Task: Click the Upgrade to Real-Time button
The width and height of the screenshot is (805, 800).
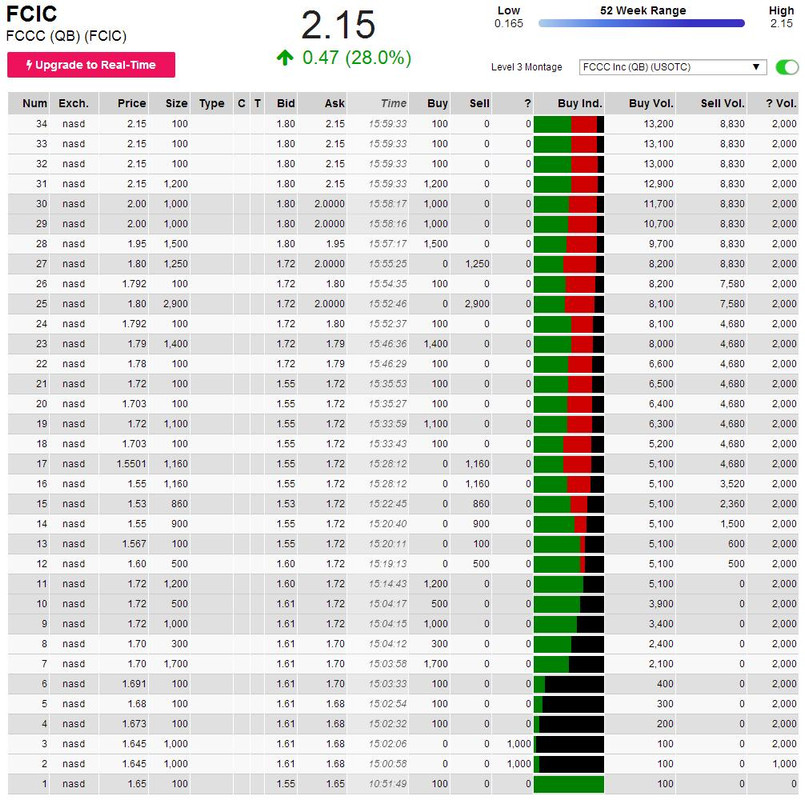Action: pyautogui.click(x=91, y=65)
